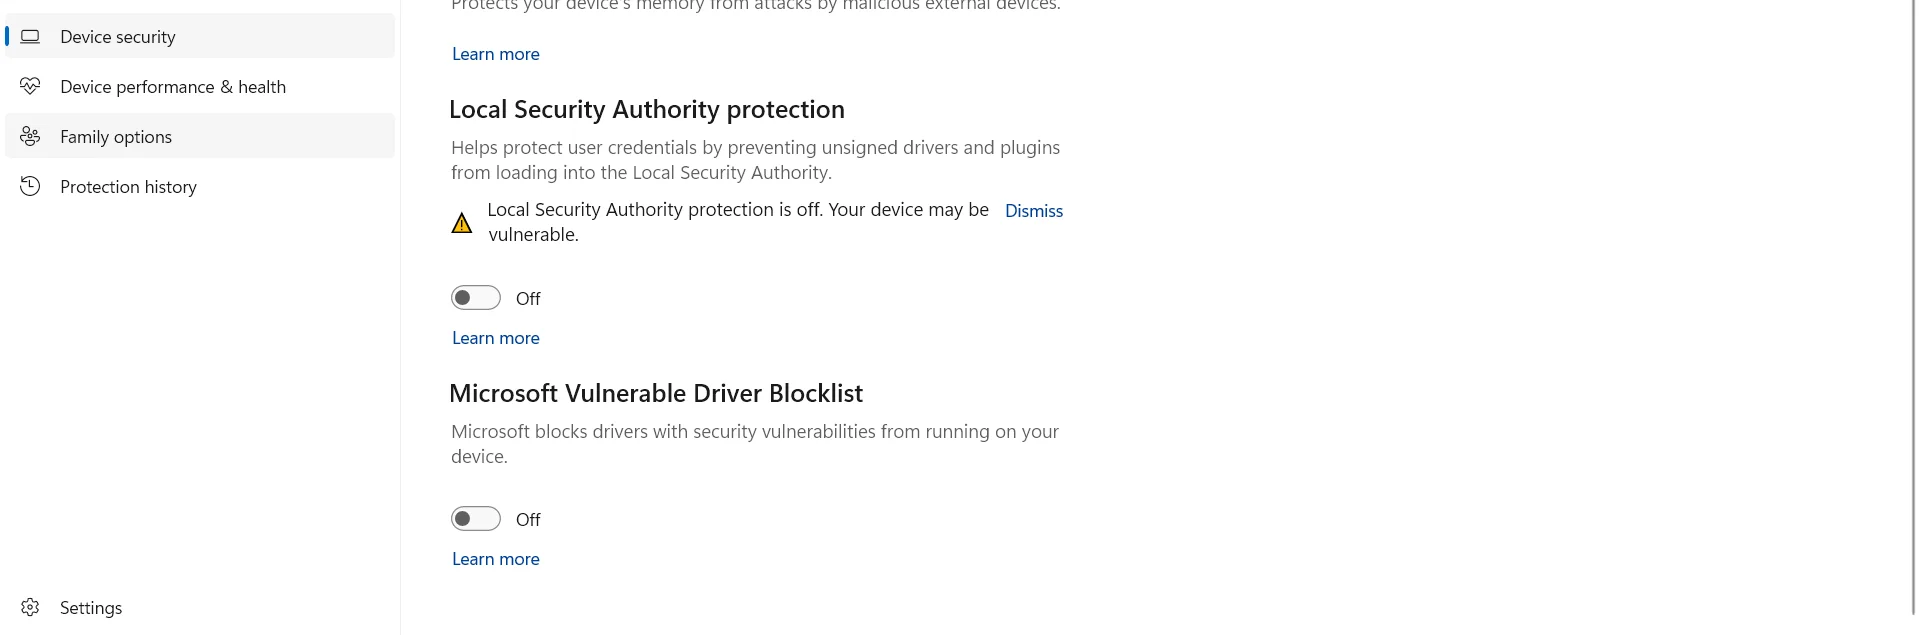Screen dimensions: 1919x635
Task: Click the Settings gear icon
Action: tap(31, 608)
